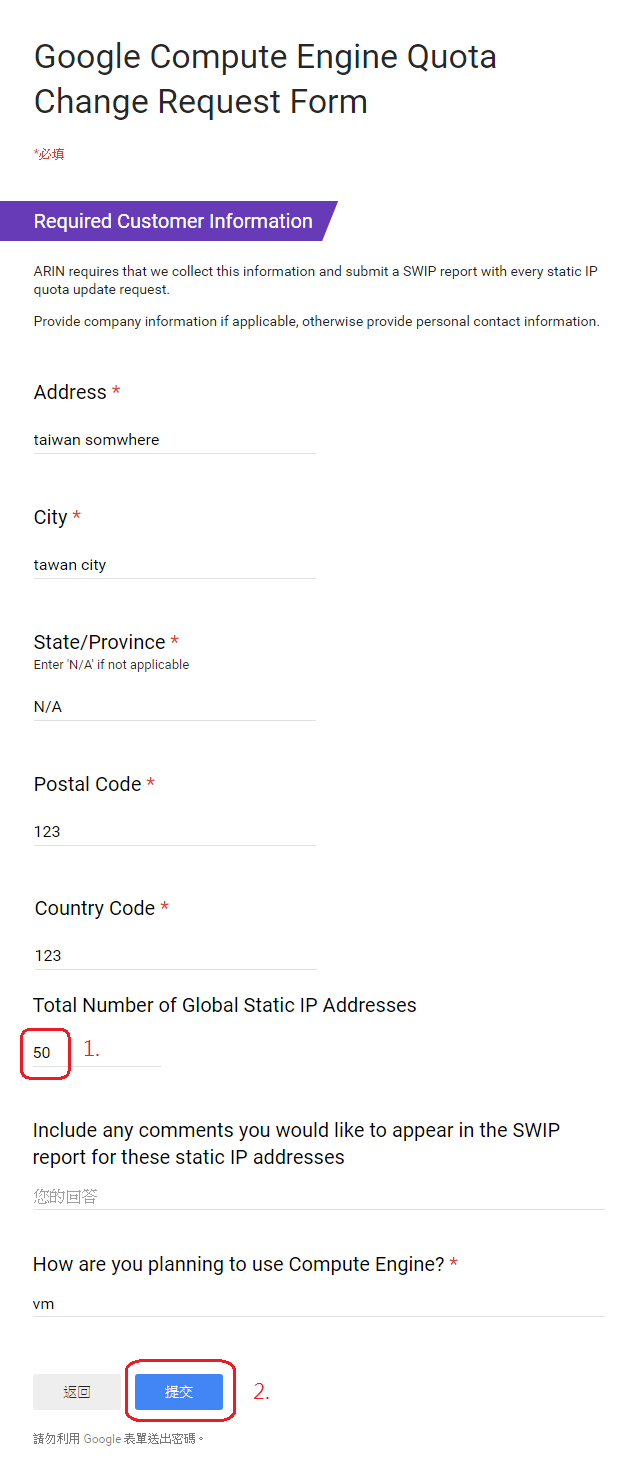Click the 'Total Number of Global Static IP Addresses' label
Viewport: 643px width, 1466px height.
click(224, 1005)
